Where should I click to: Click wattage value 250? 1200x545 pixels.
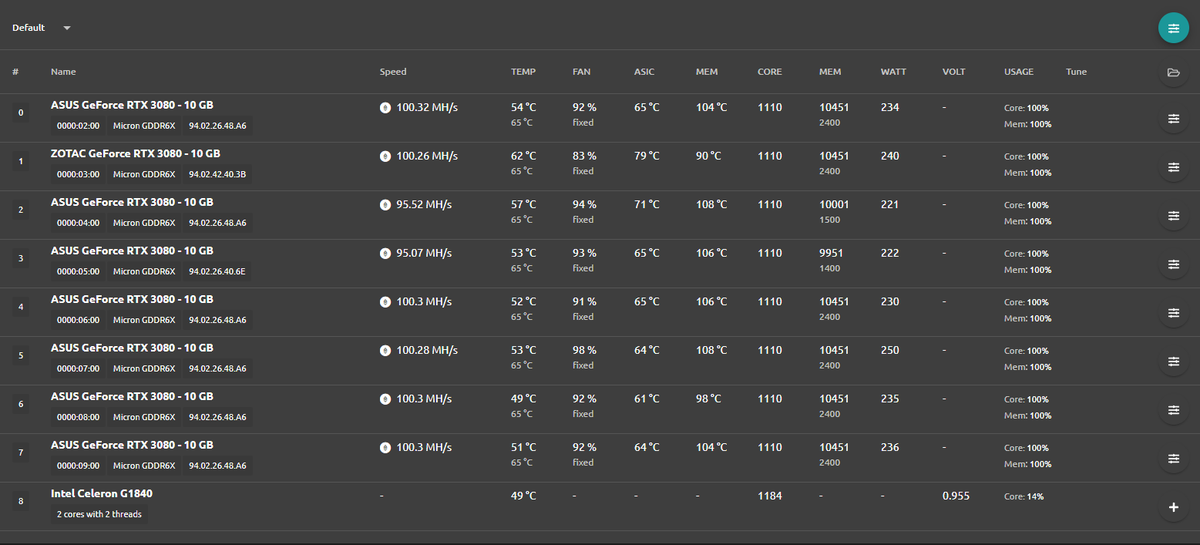pyautogui.click(x=890, y=350)
